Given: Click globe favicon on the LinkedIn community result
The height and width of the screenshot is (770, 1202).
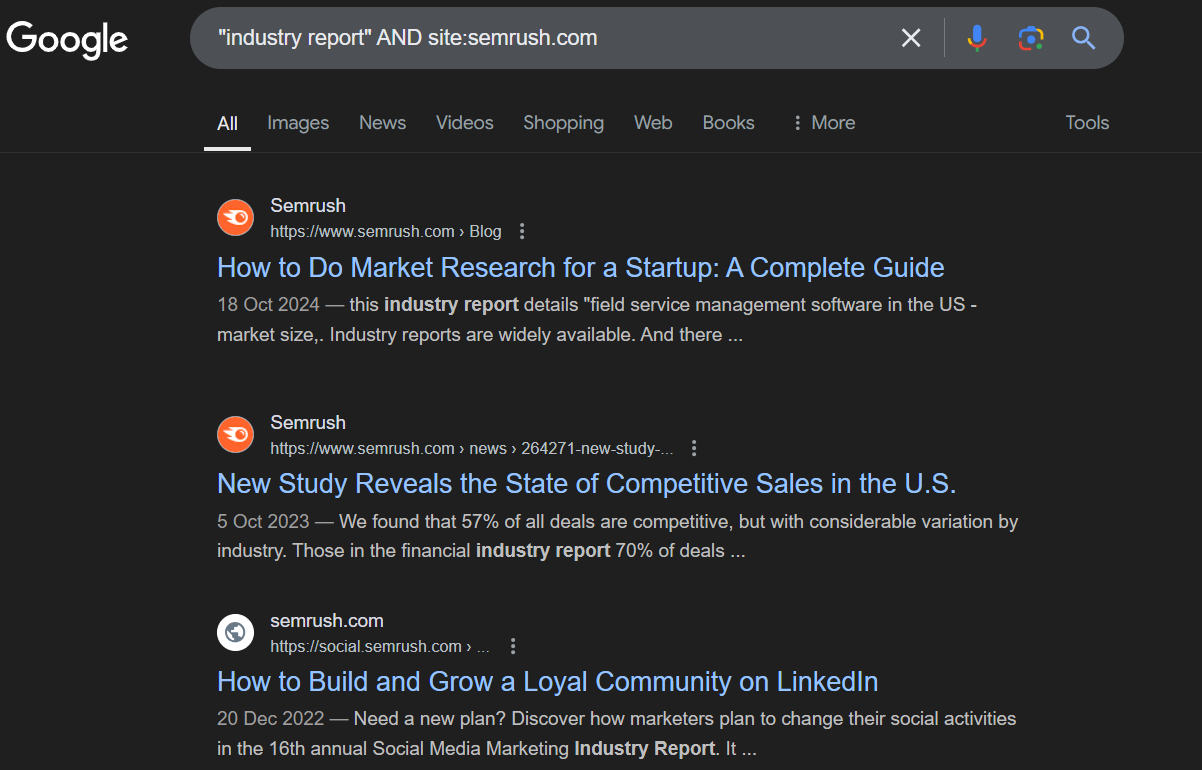Looking at the screenshot, I should click(236, 632).
